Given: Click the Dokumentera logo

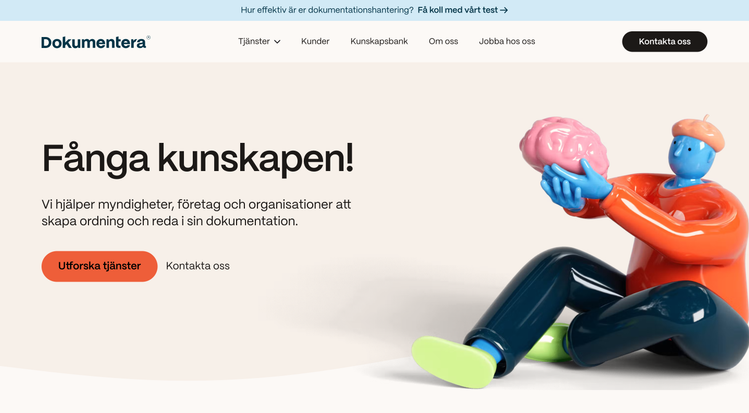Looking at the screenshot, I should (x=95, y=42).
